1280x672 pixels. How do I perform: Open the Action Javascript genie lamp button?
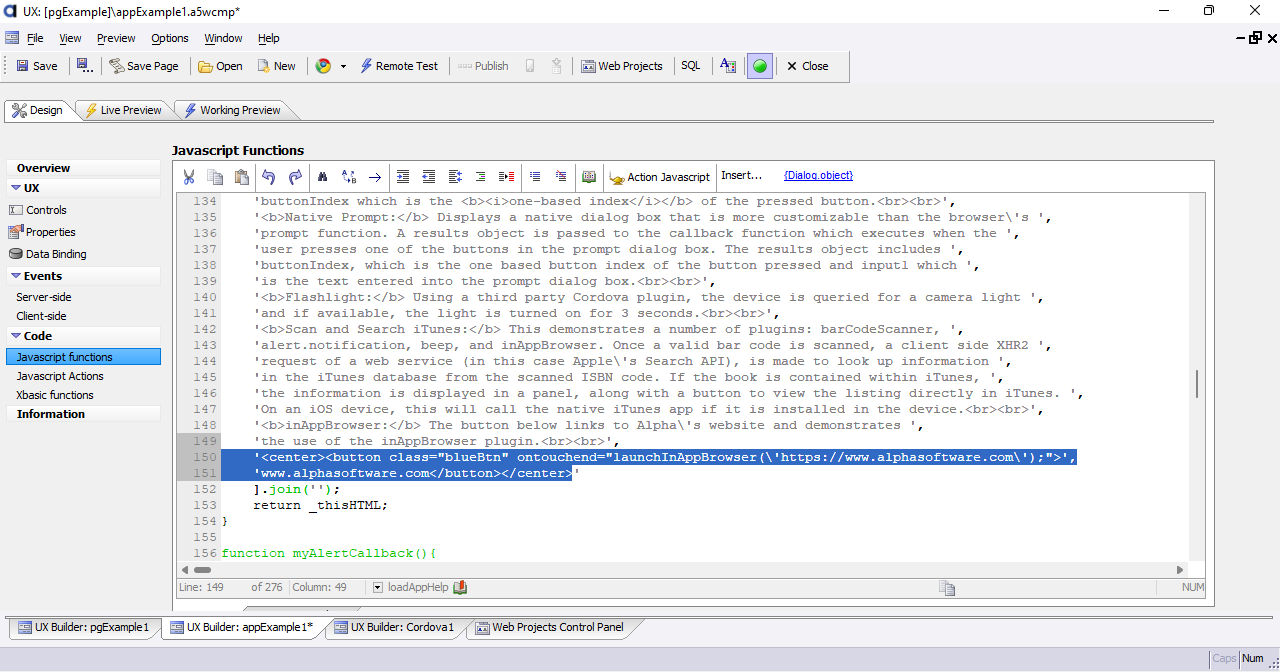[660, 177]
